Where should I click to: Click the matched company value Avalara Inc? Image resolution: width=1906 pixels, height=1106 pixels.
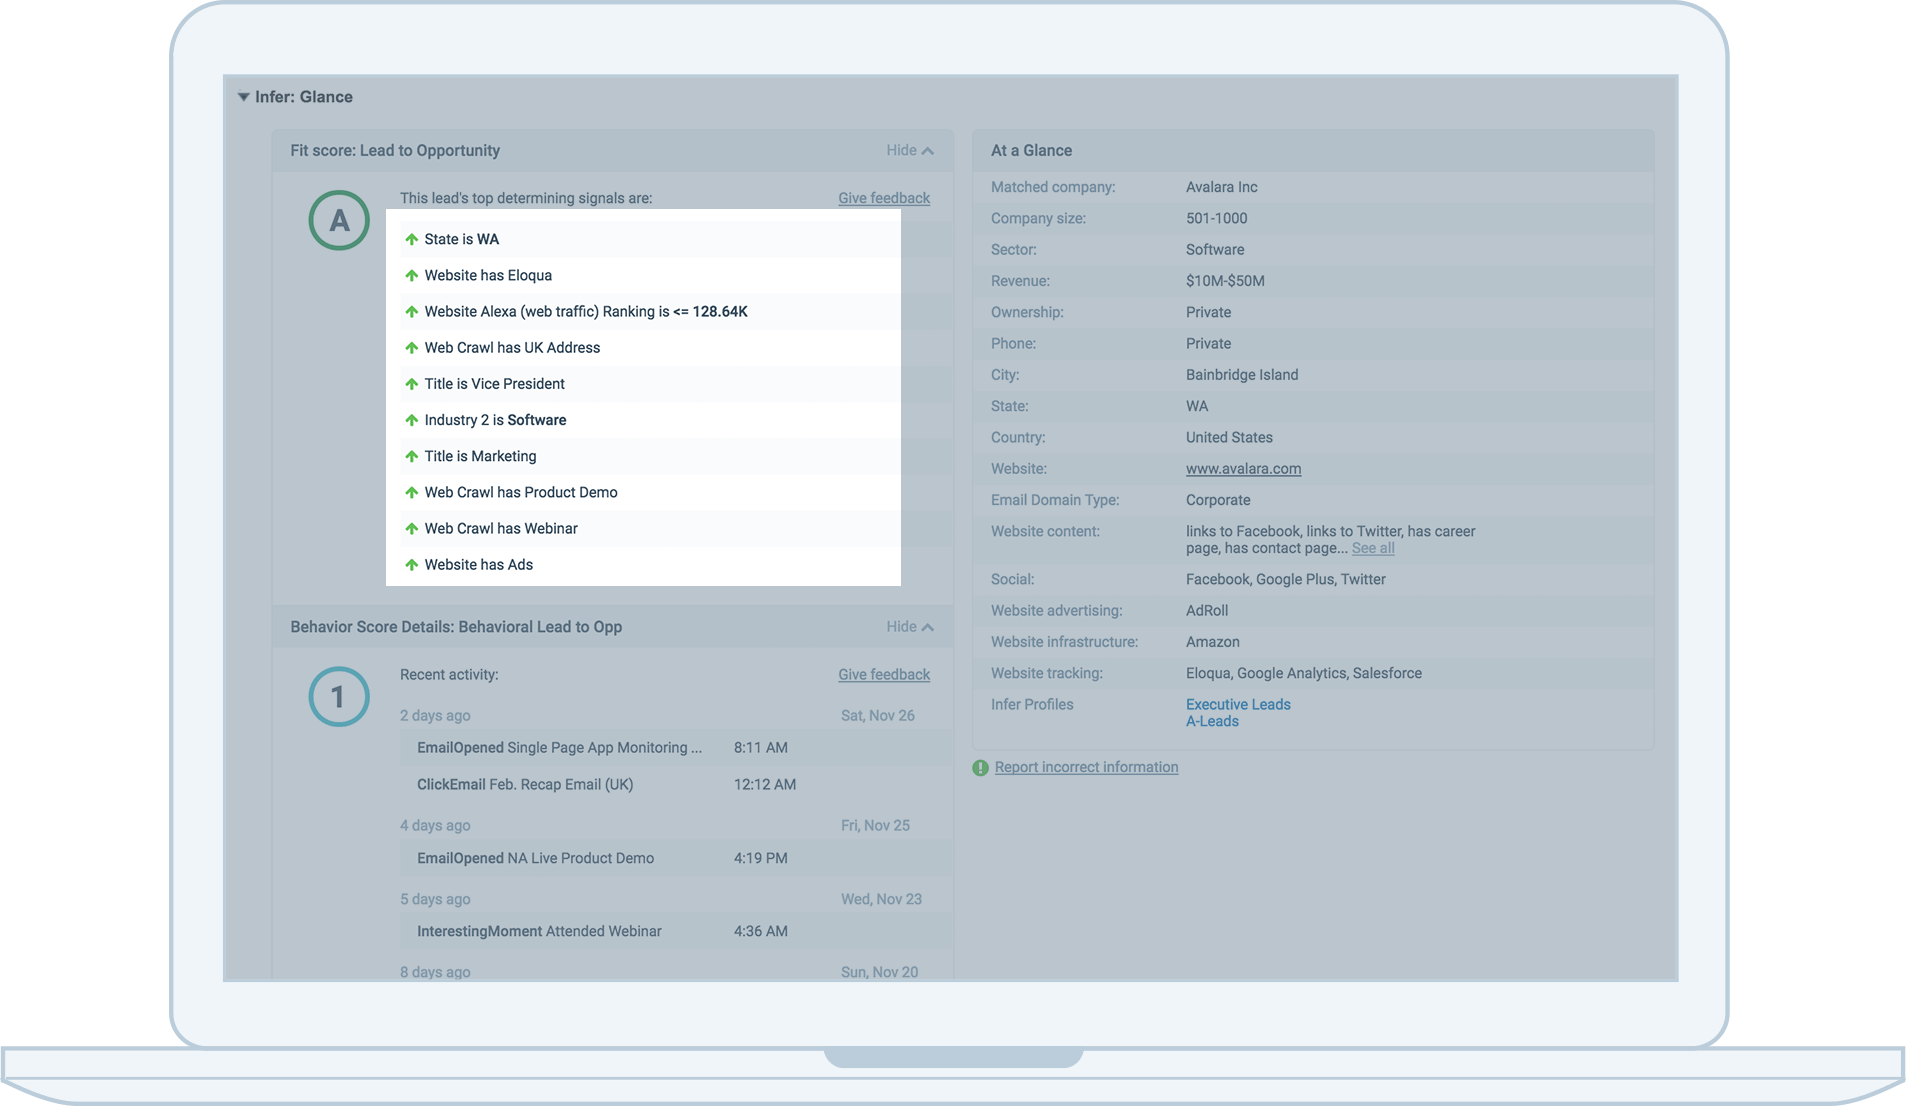(1221, 187)
